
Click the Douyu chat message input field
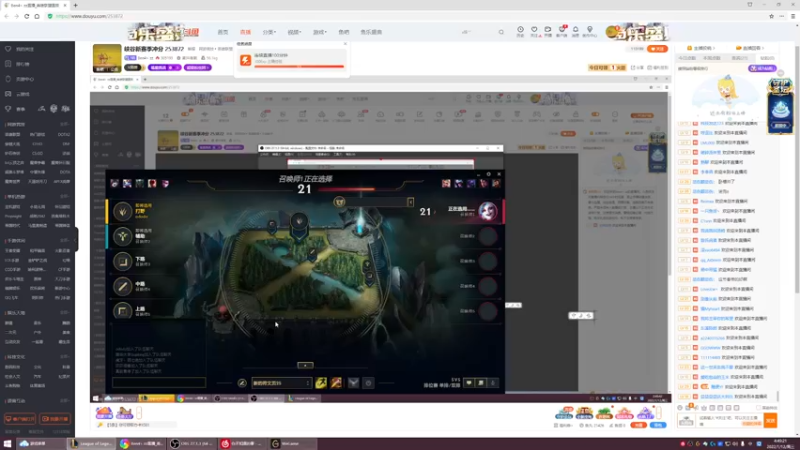coord(731,420)
